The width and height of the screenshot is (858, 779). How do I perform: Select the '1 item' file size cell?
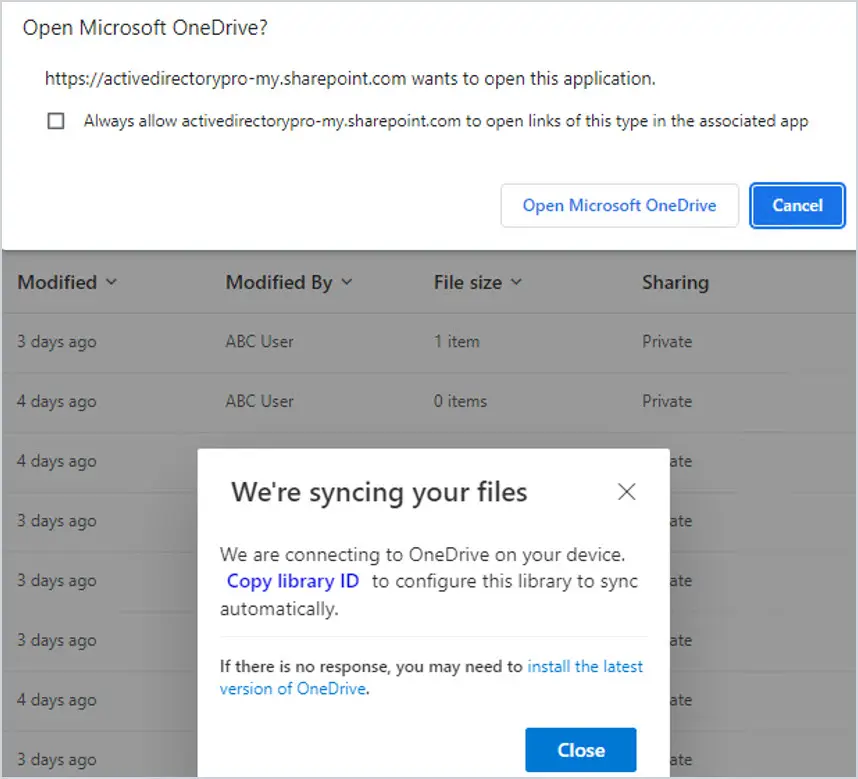point(456,341)
